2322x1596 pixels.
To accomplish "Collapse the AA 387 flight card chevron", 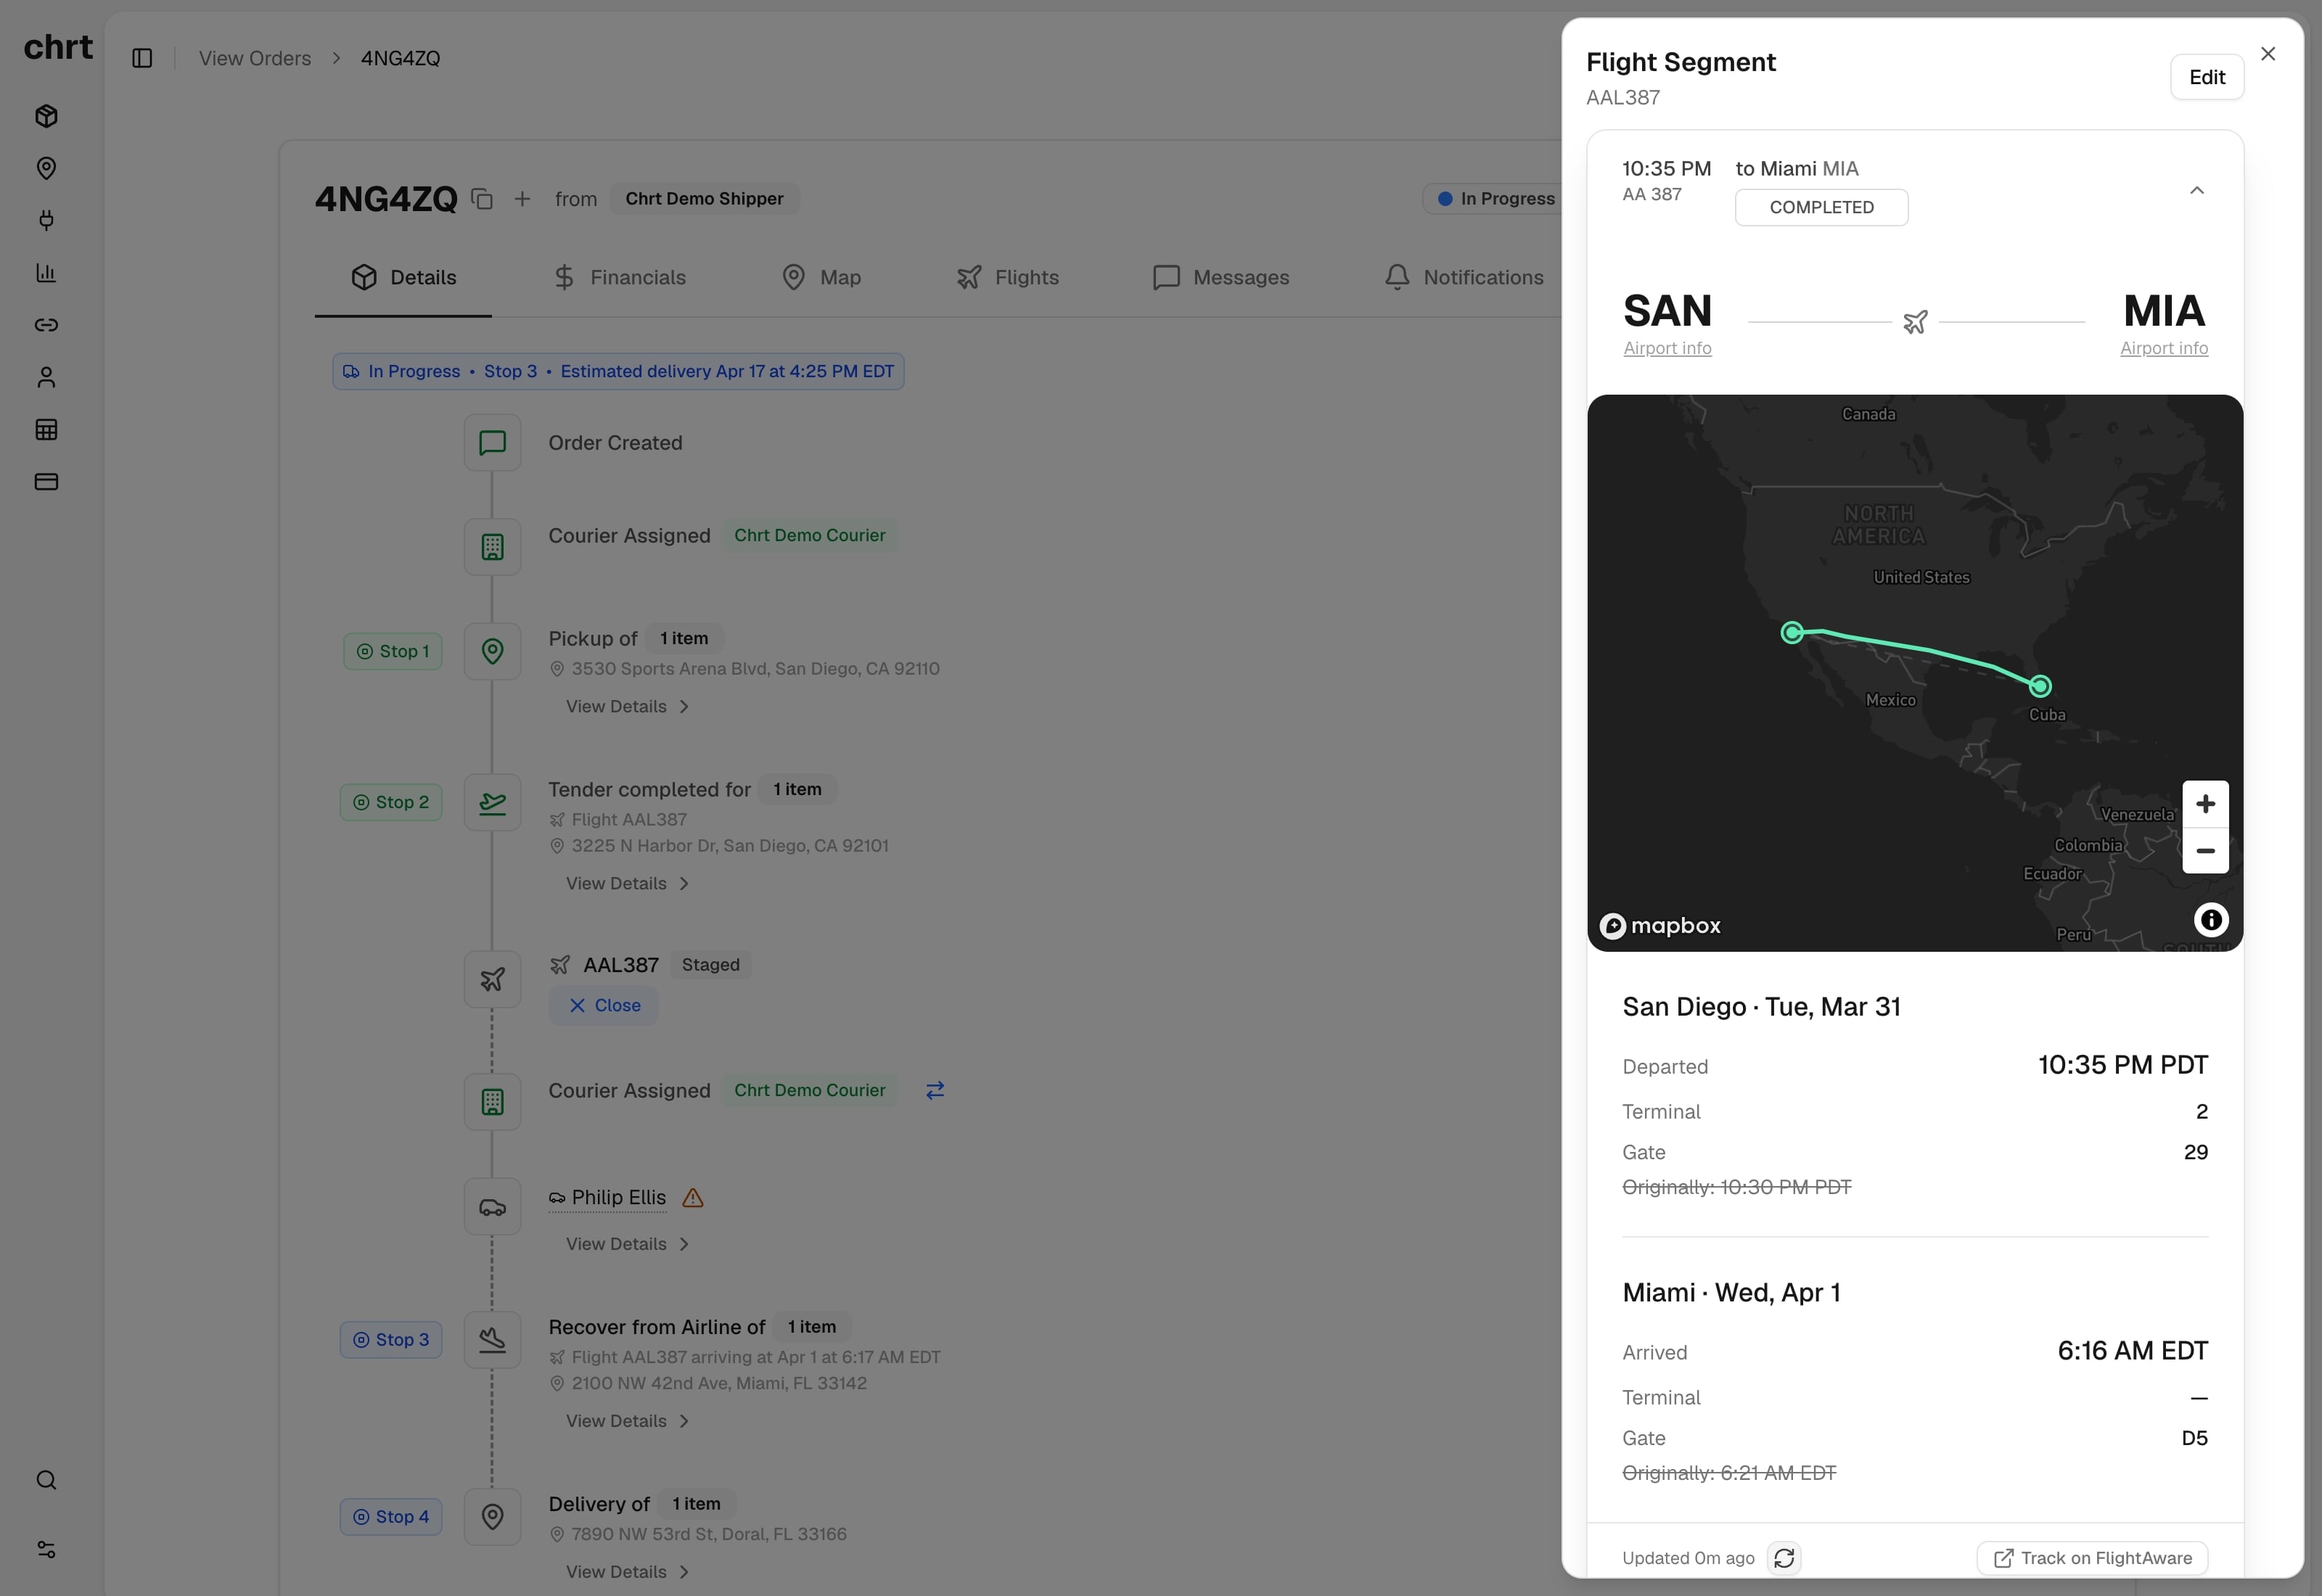I will (2196, 190).
